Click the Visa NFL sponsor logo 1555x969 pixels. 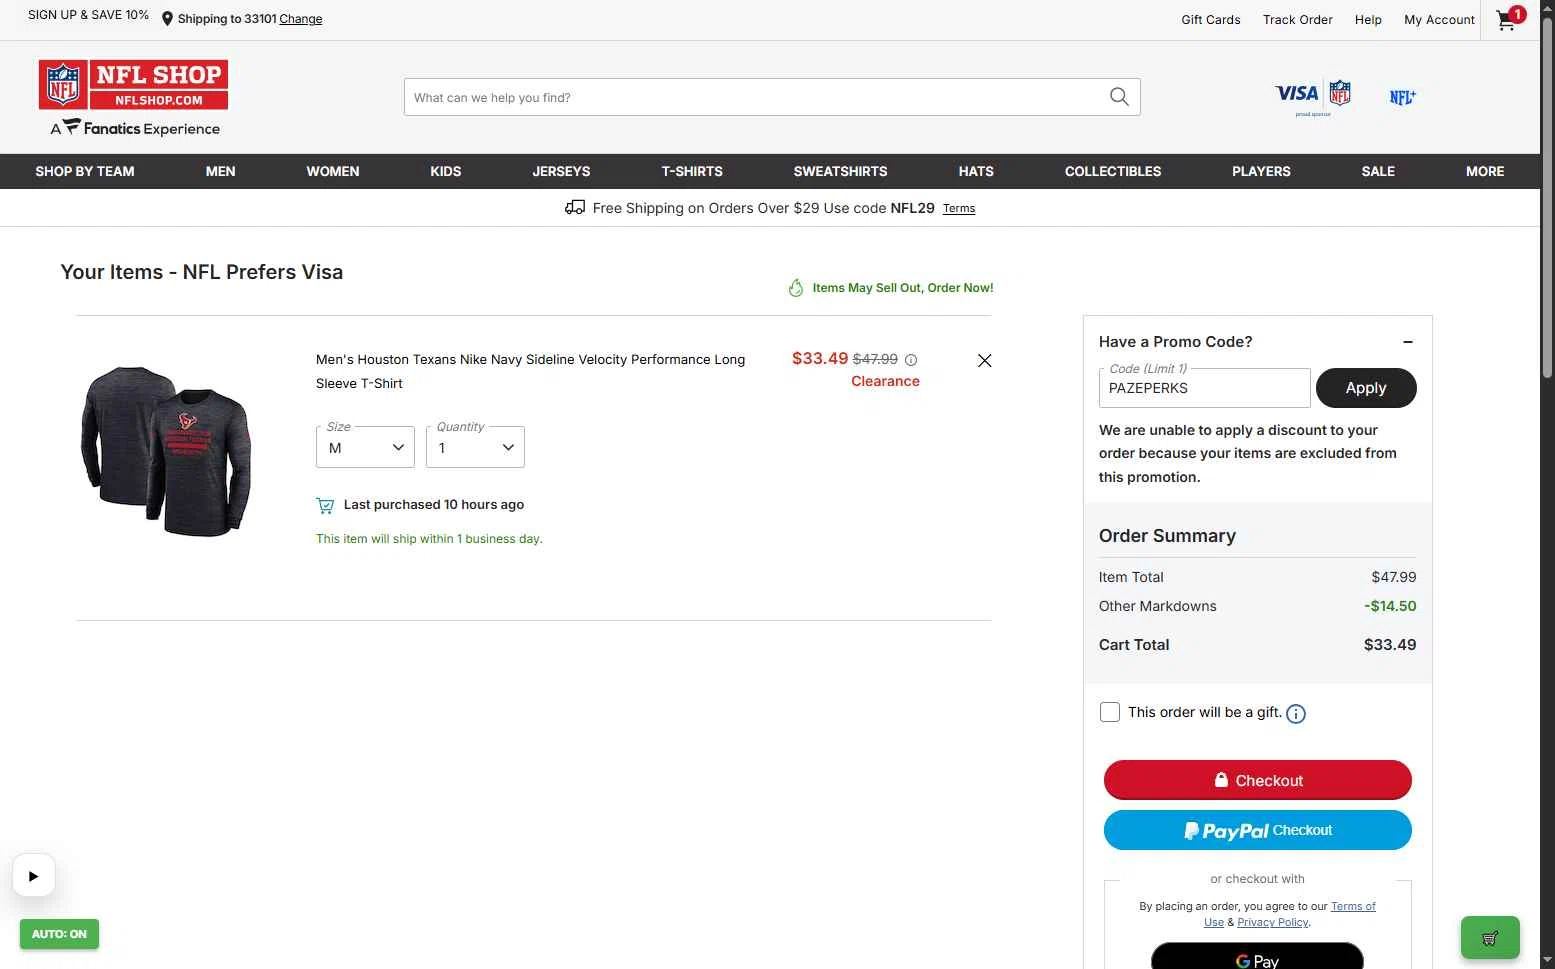tap(1314, 97)
